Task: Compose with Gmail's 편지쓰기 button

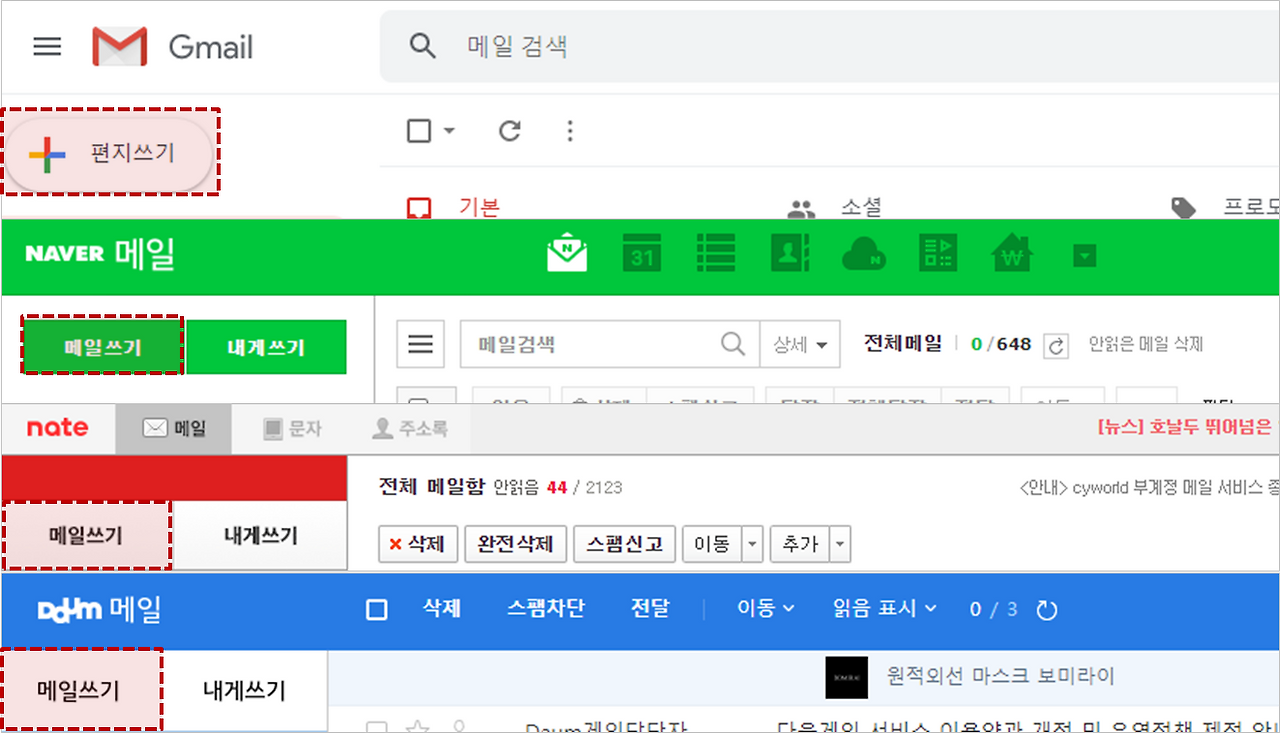Action: click(x=109, y=153)
